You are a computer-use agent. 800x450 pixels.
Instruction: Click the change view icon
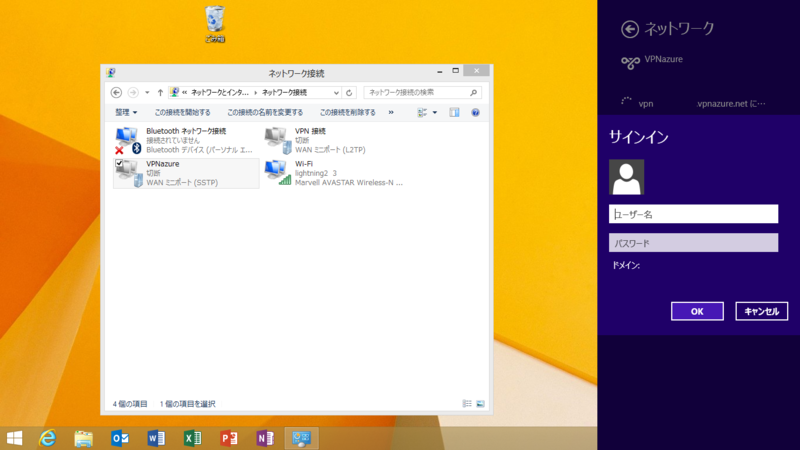(x=422, y=112)
